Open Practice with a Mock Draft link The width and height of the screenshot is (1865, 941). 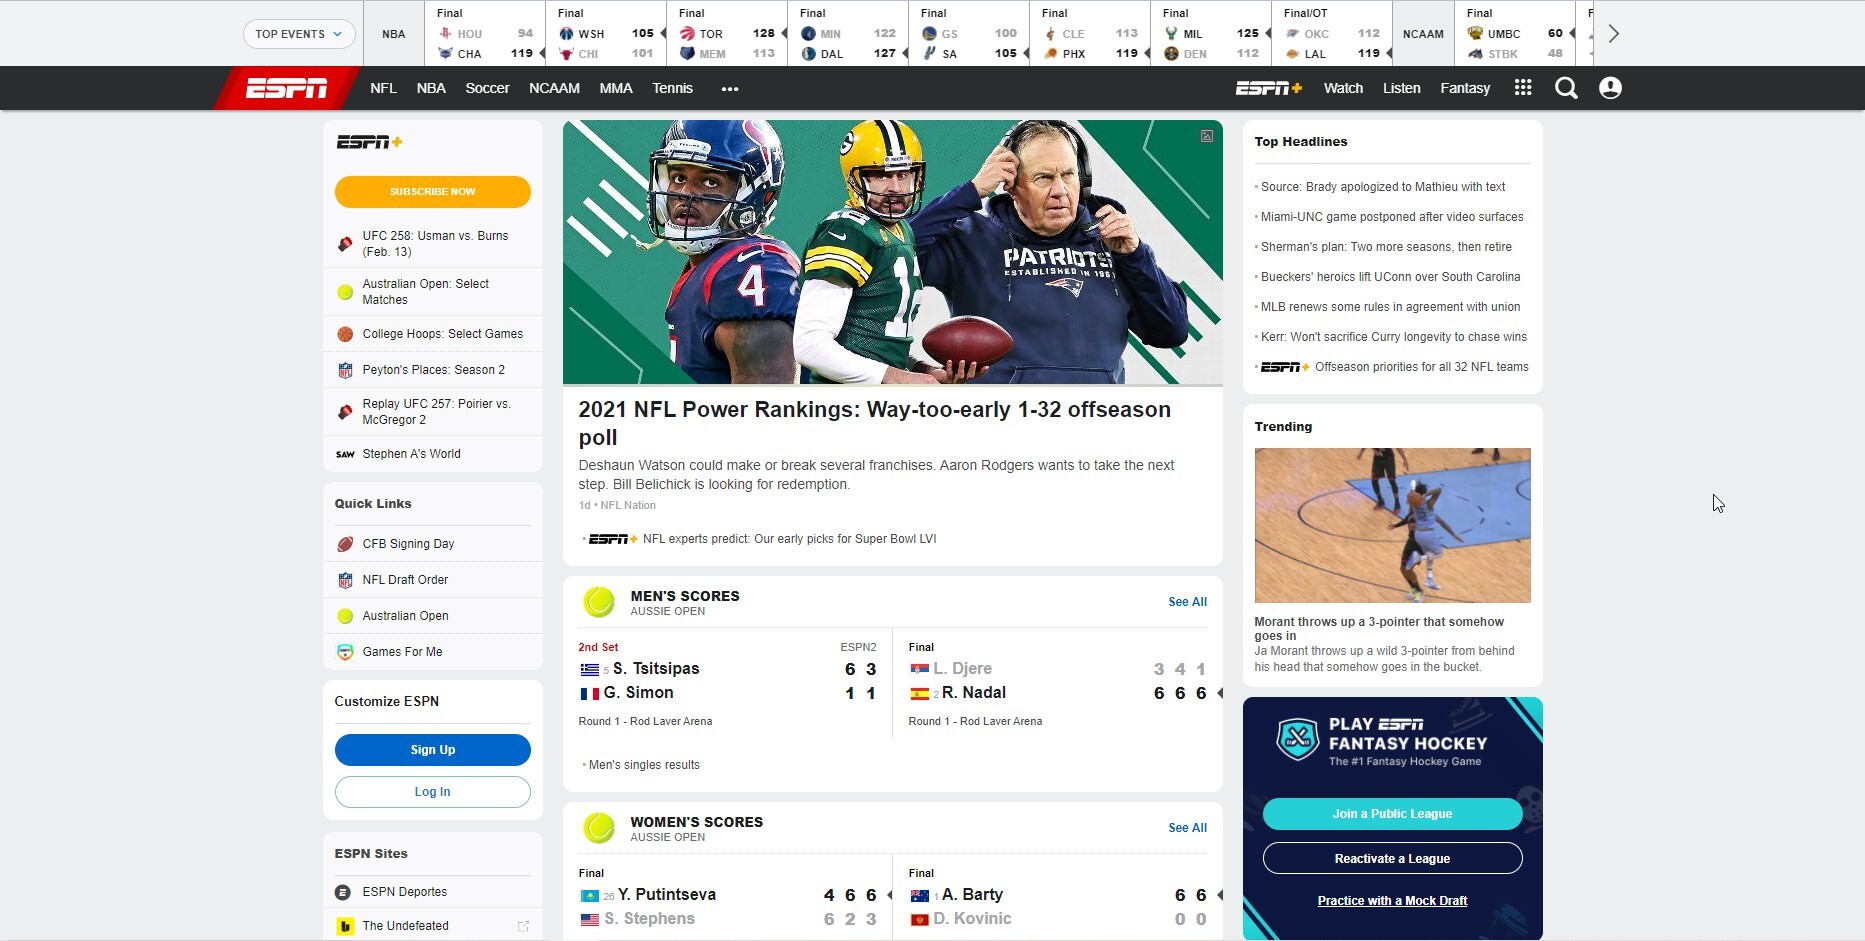click(1392, 901)
